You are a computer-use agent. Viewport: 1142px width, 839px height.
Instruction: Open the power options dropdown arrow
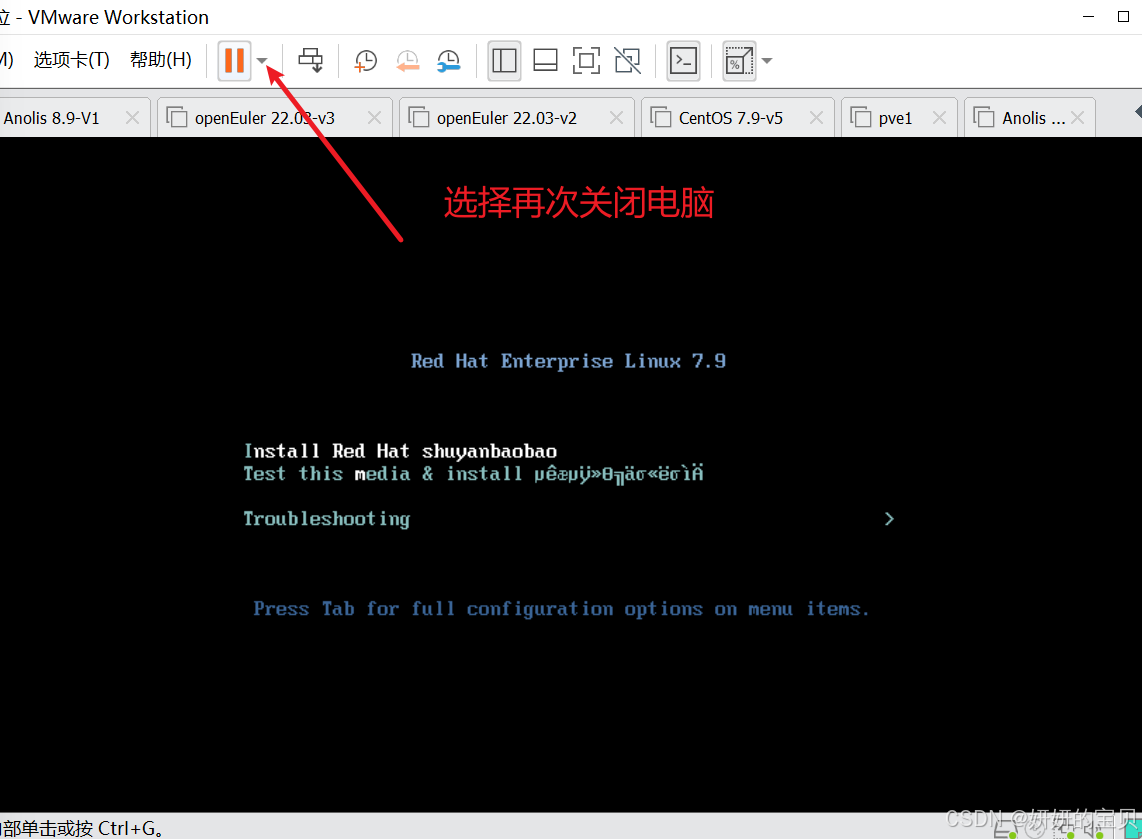(x=262, y=61)
